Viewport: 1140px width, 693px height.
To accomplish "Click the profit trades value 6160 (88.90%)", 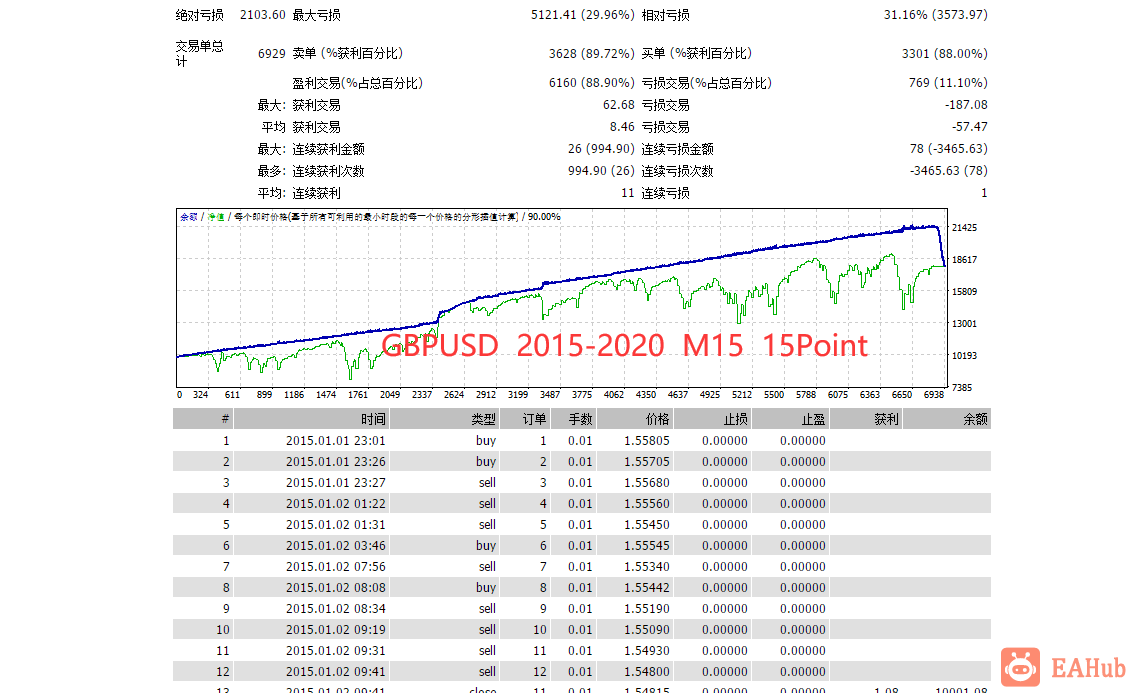I will point(592,83).
